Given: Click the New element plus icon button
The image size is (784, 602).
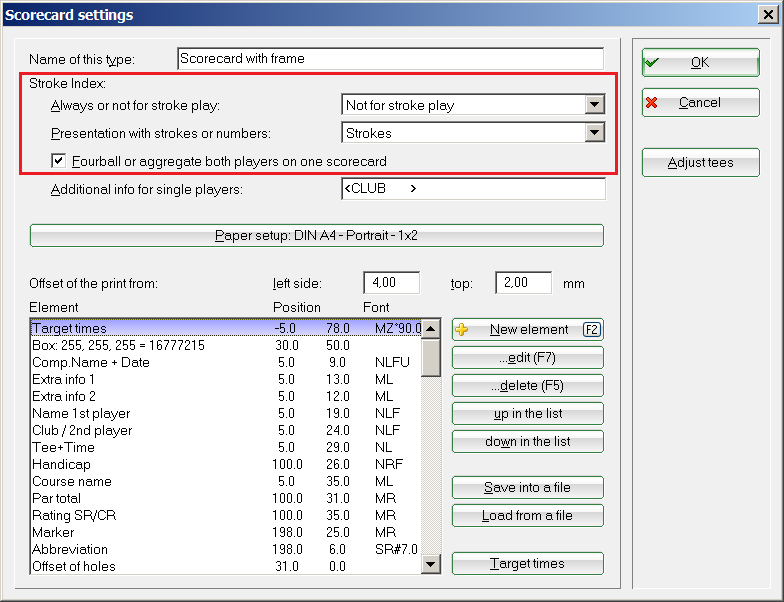Looking at the screenshot, I should pyautogui.click(x=527, y=330).
